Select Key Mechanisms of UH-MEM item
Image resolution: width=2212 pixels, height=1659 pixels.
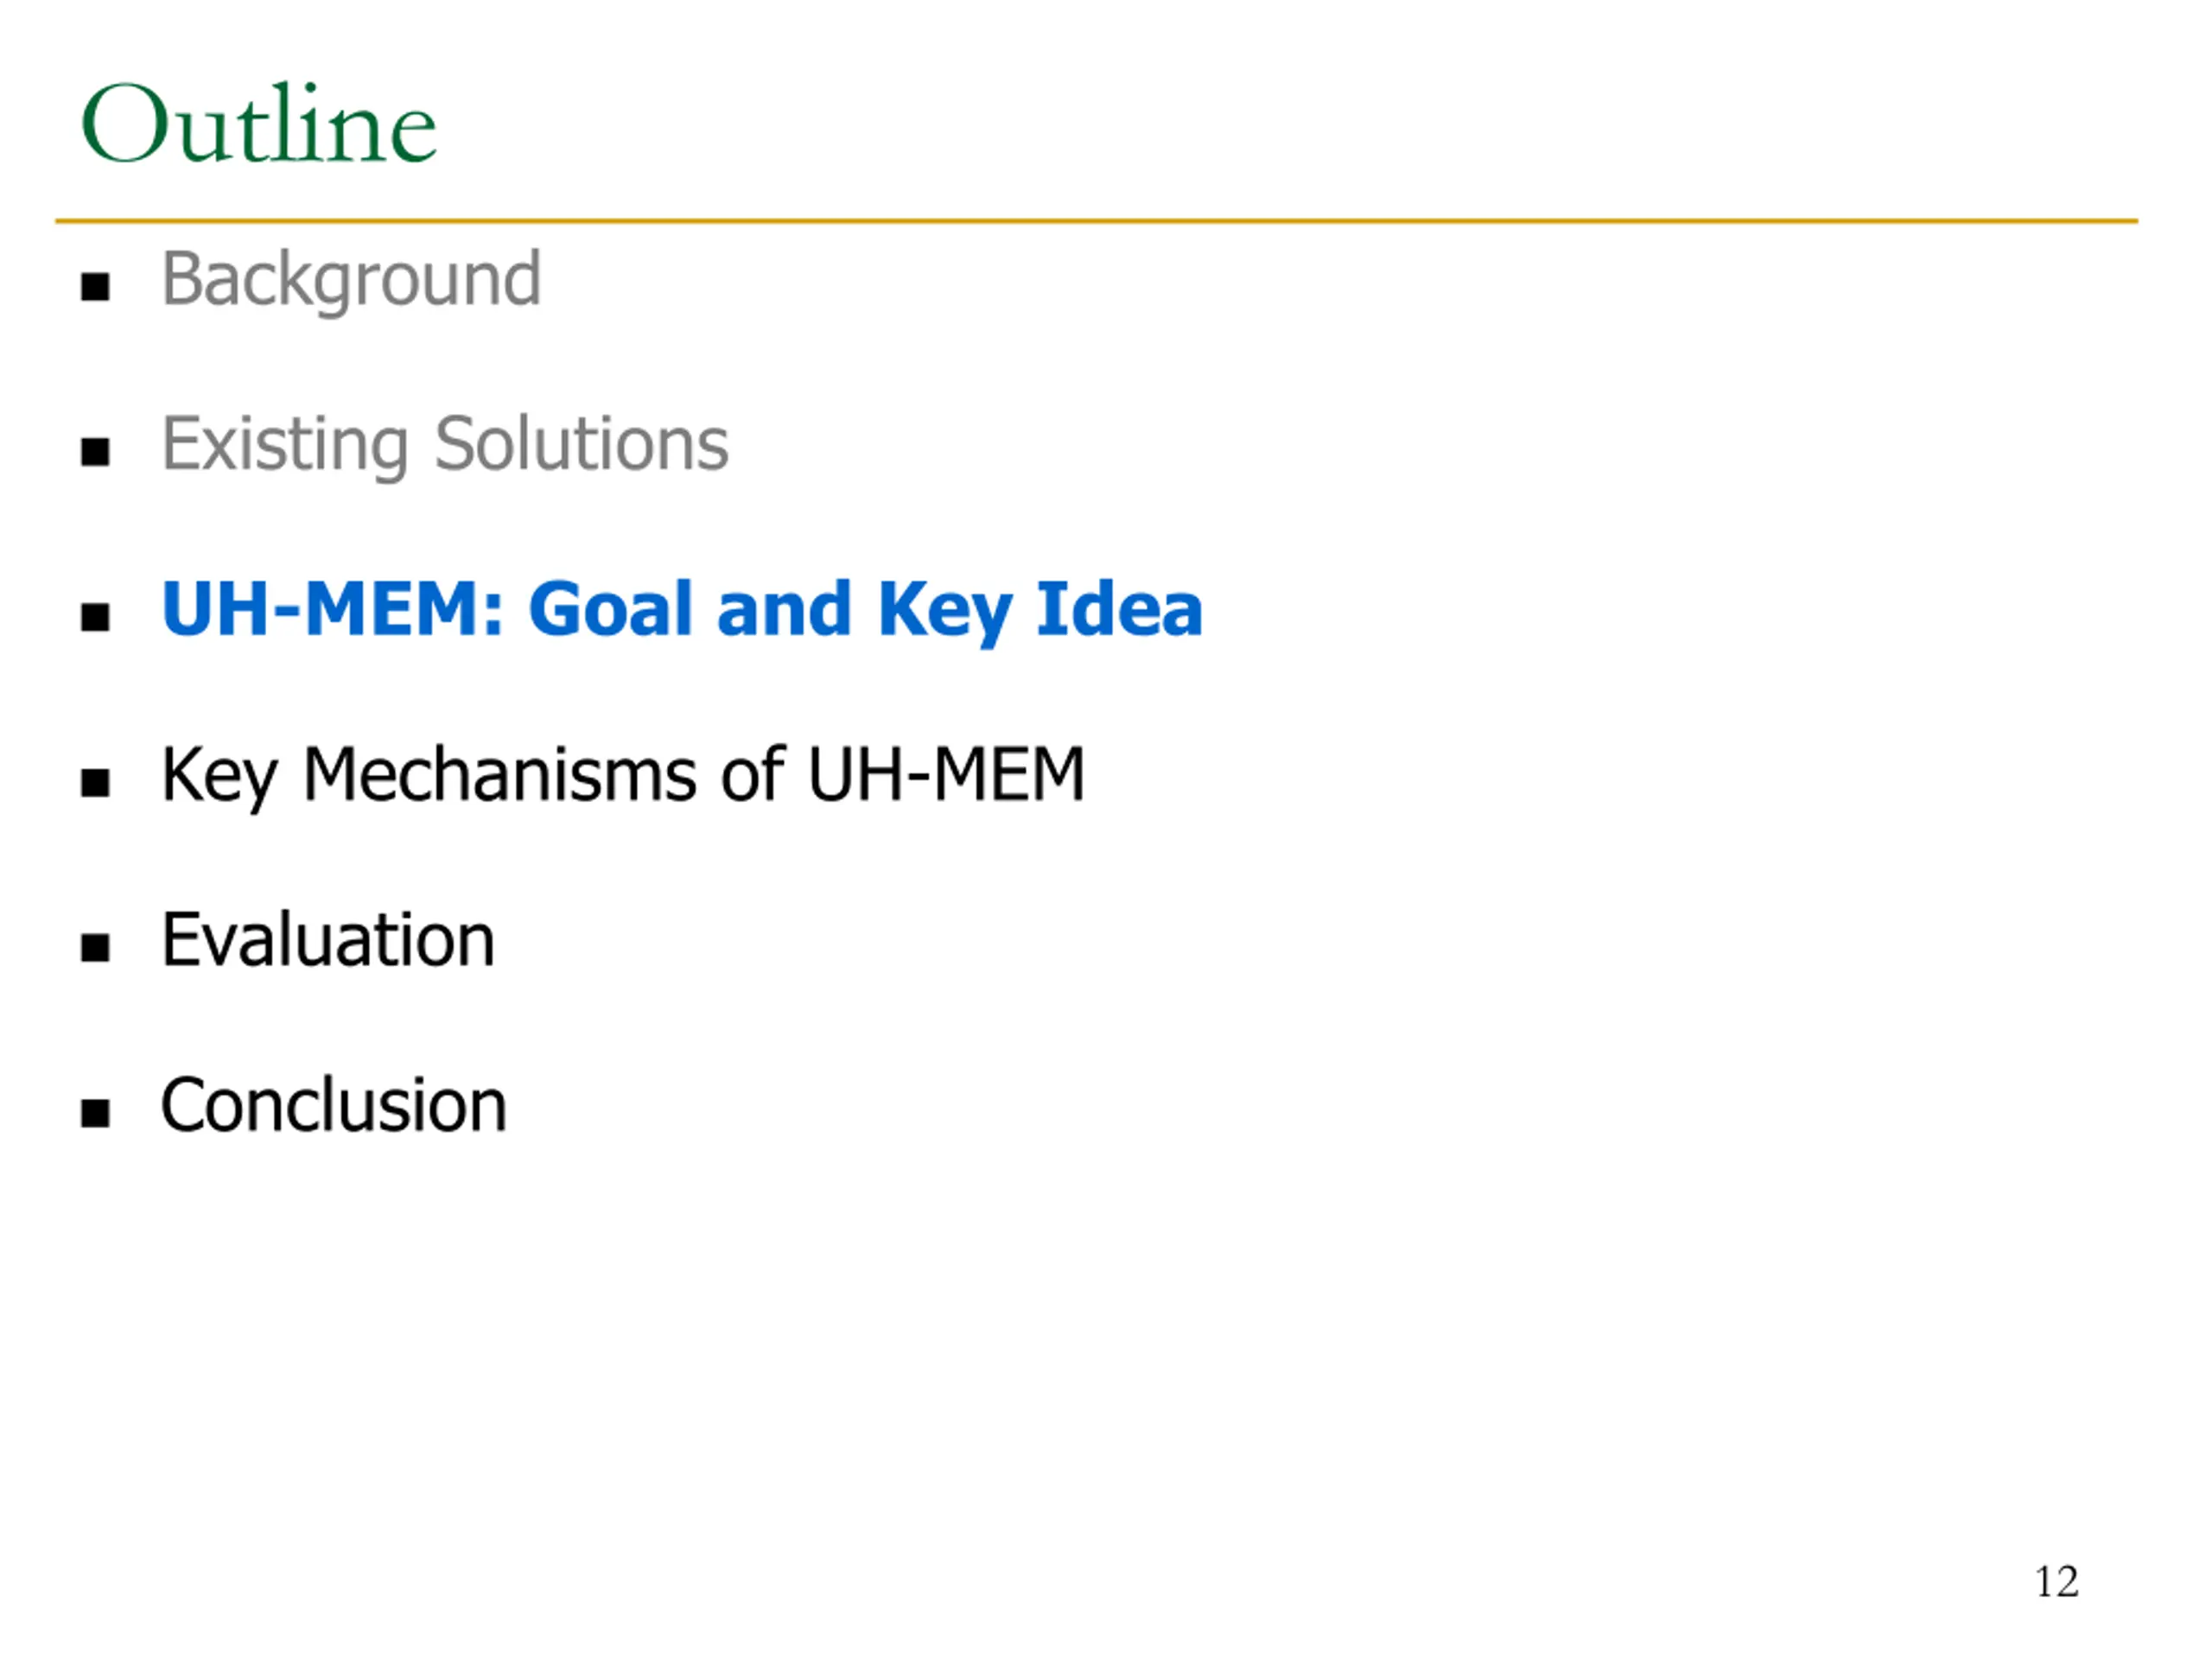tap(623, 777)
